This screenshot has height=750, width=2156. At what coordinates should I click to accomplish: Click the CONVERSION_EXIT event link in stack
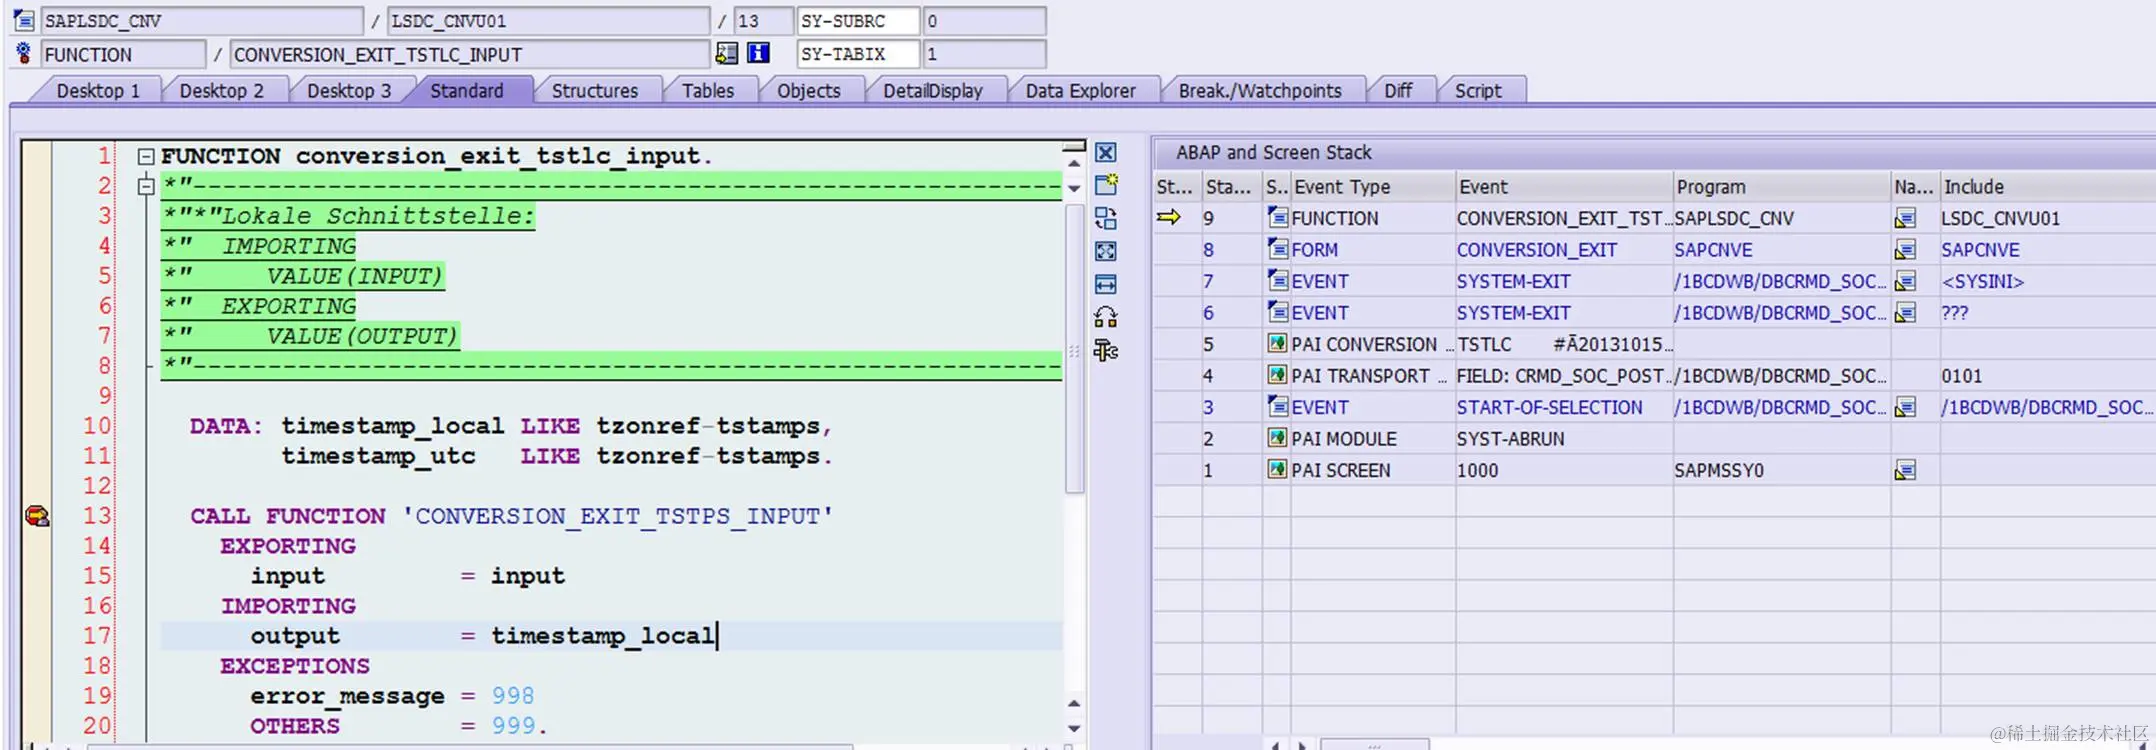coord(1536,250)
